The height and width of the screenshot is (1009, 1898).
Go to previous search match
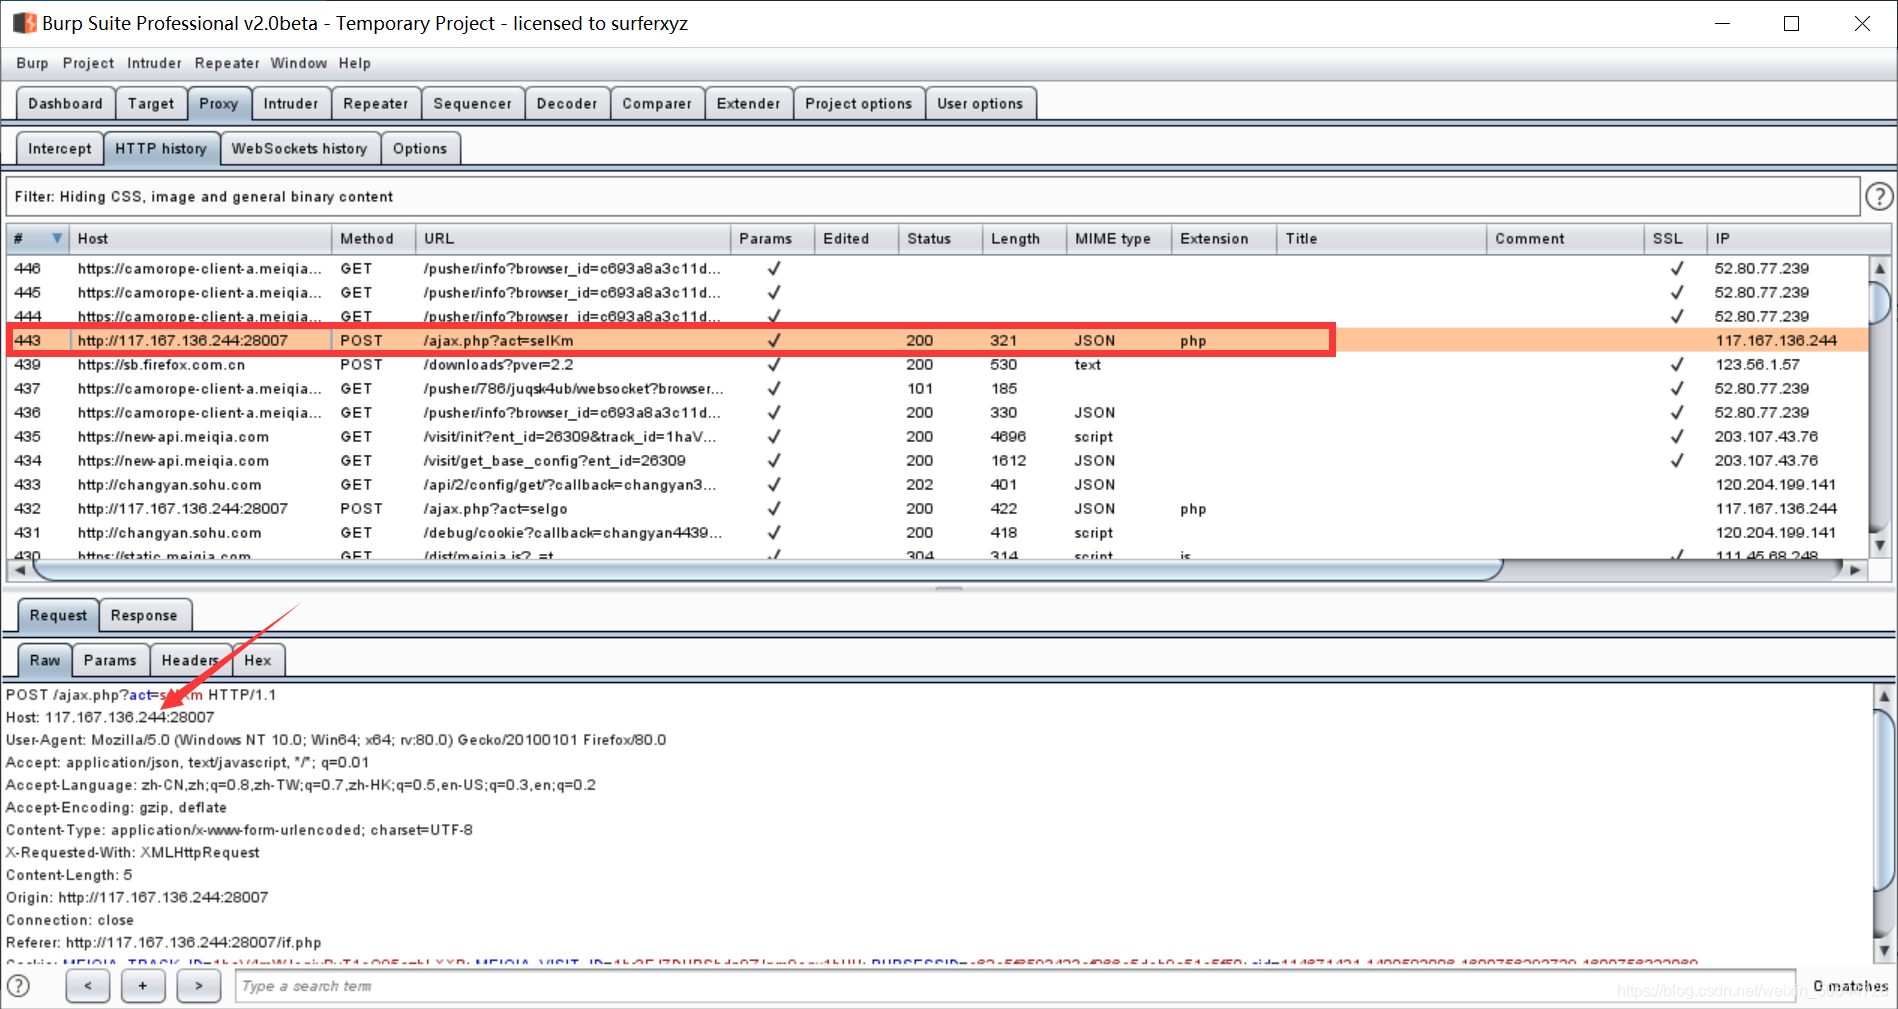88,986
